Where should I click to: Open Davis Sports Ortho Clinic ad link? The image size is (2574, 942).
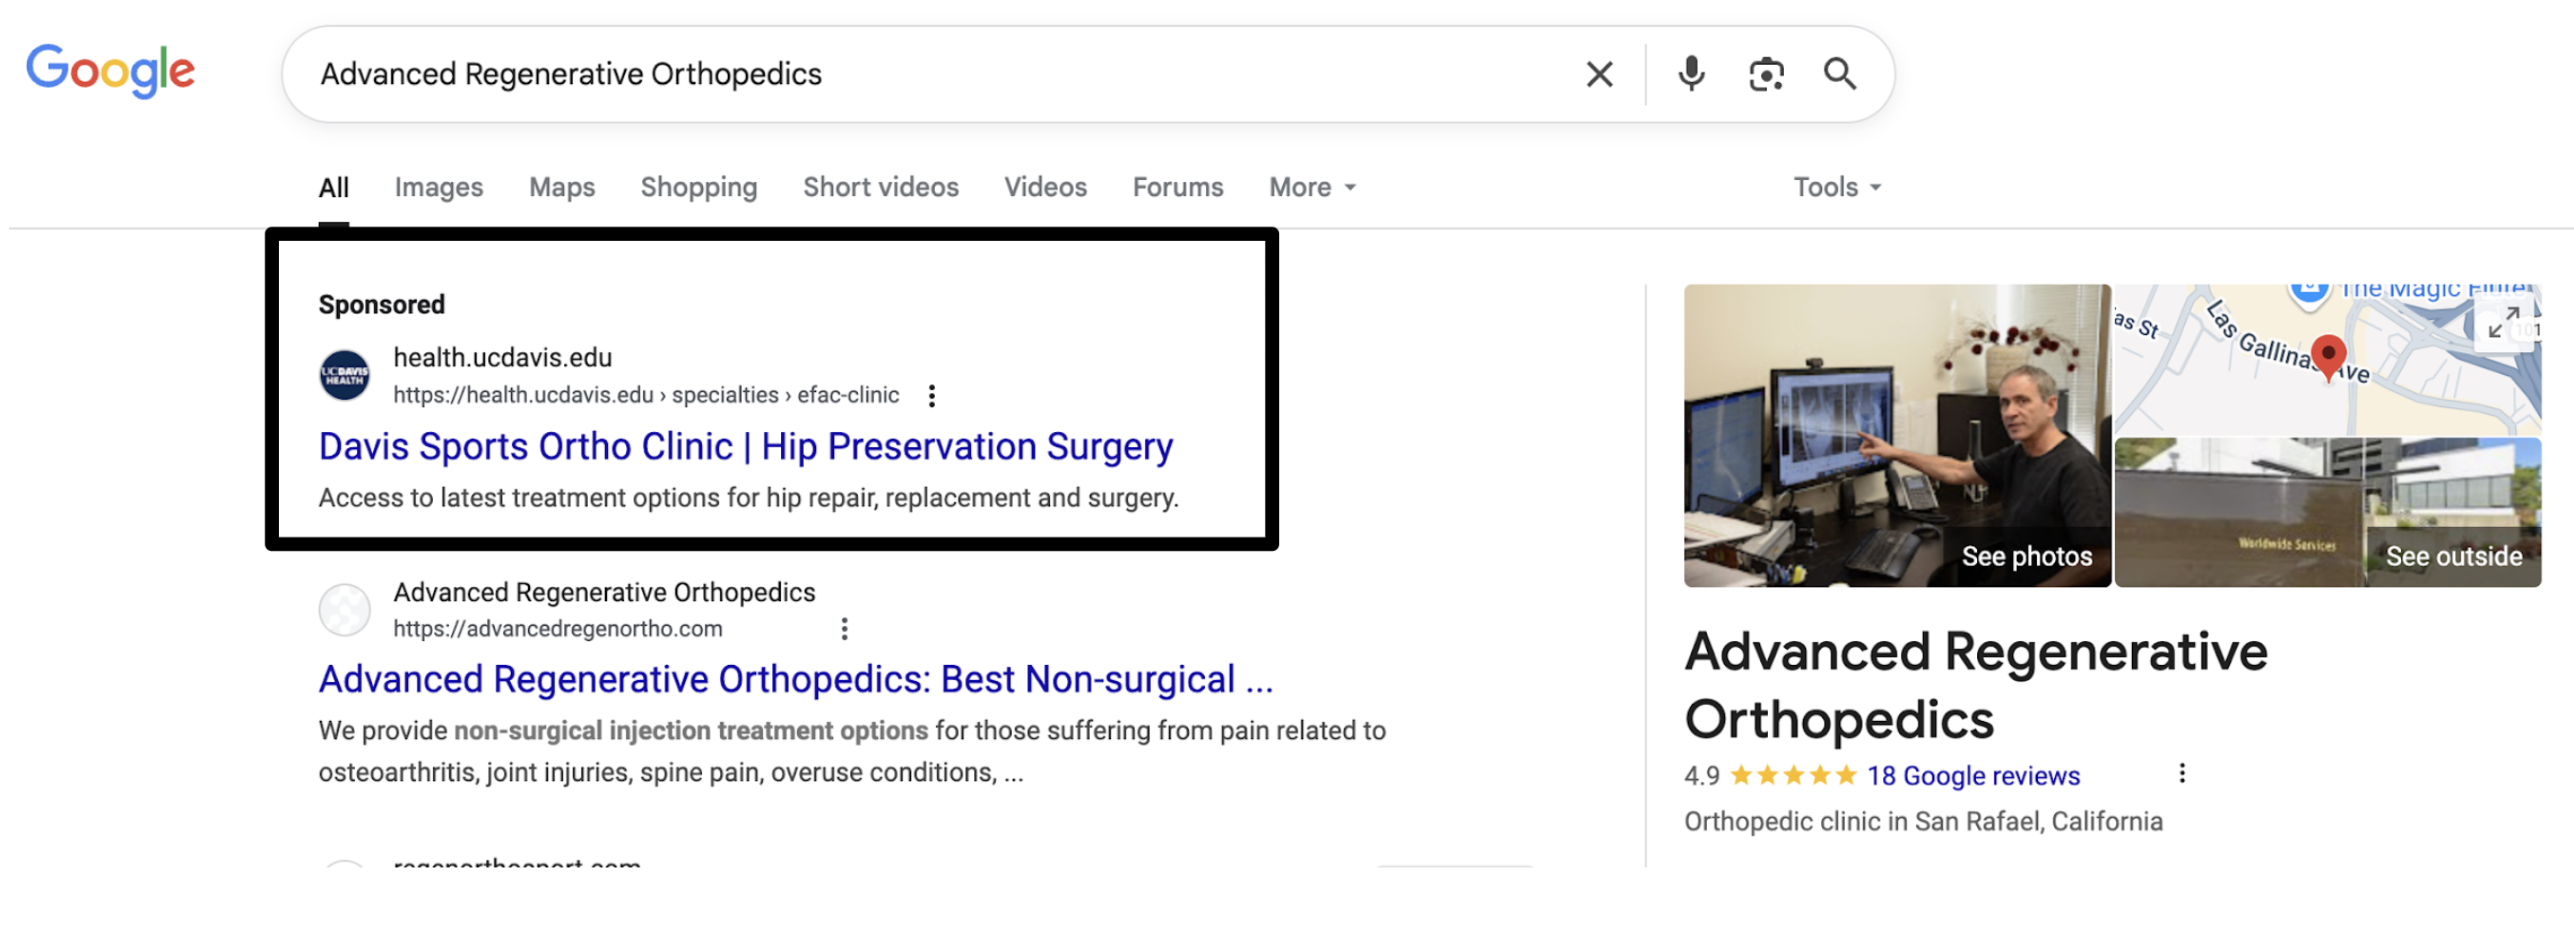(745, 446)
